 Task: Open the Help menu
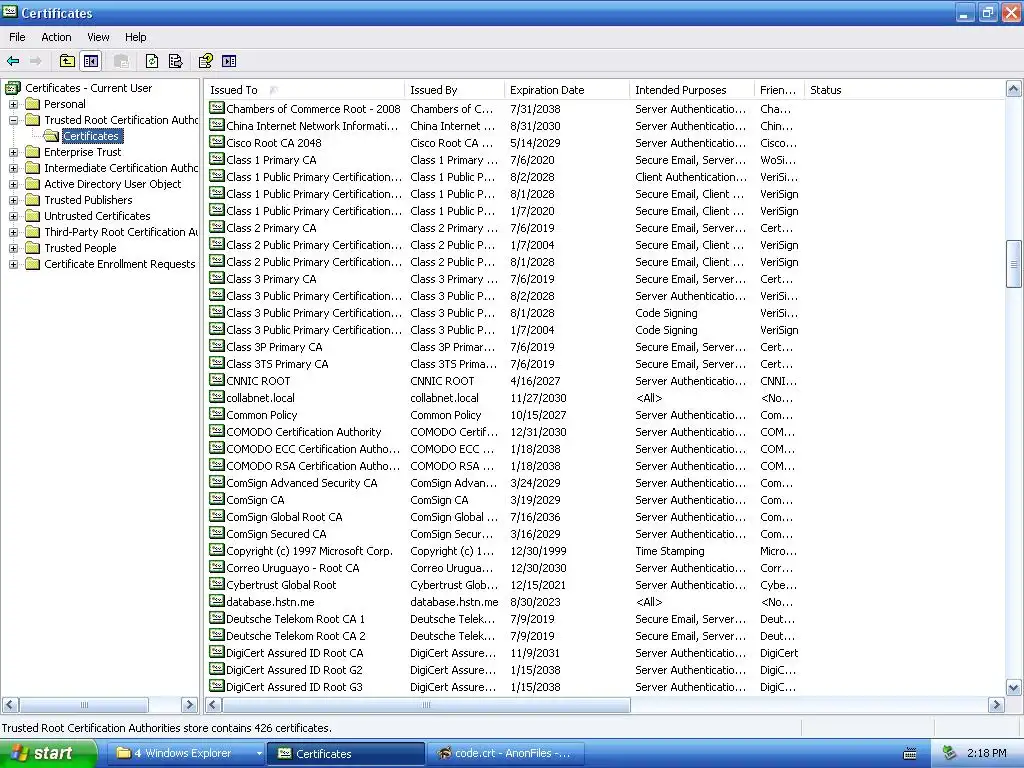click(x=135, y=37)
